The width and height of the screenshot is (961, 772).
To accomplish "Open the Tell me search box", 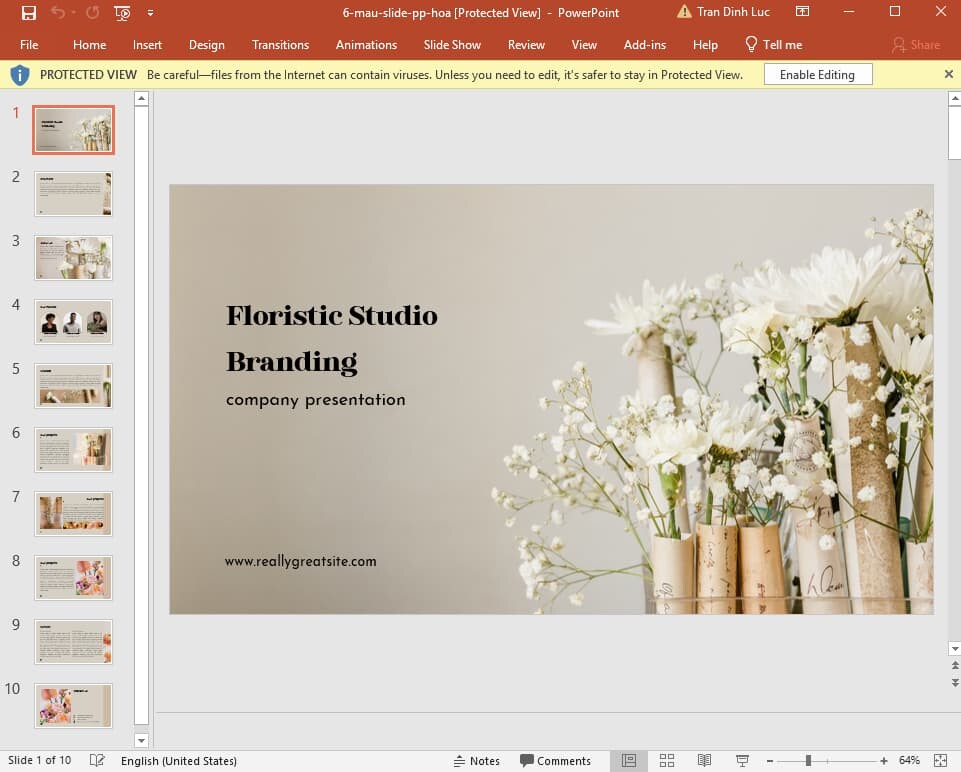I will (774, 44).
